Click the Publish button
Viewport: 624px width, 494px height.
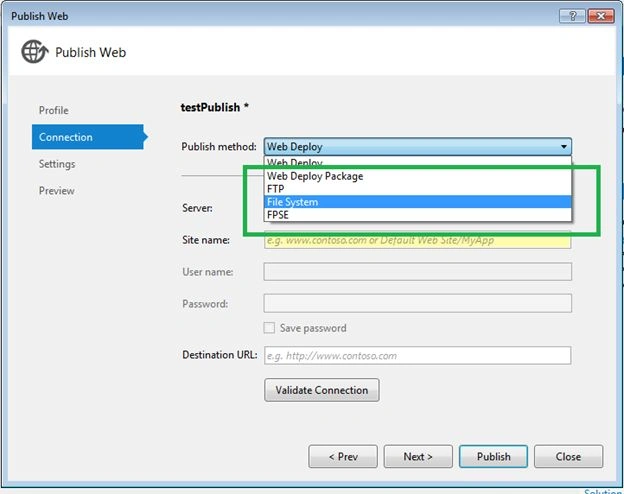pyautogui.click(x=493, y=456)
